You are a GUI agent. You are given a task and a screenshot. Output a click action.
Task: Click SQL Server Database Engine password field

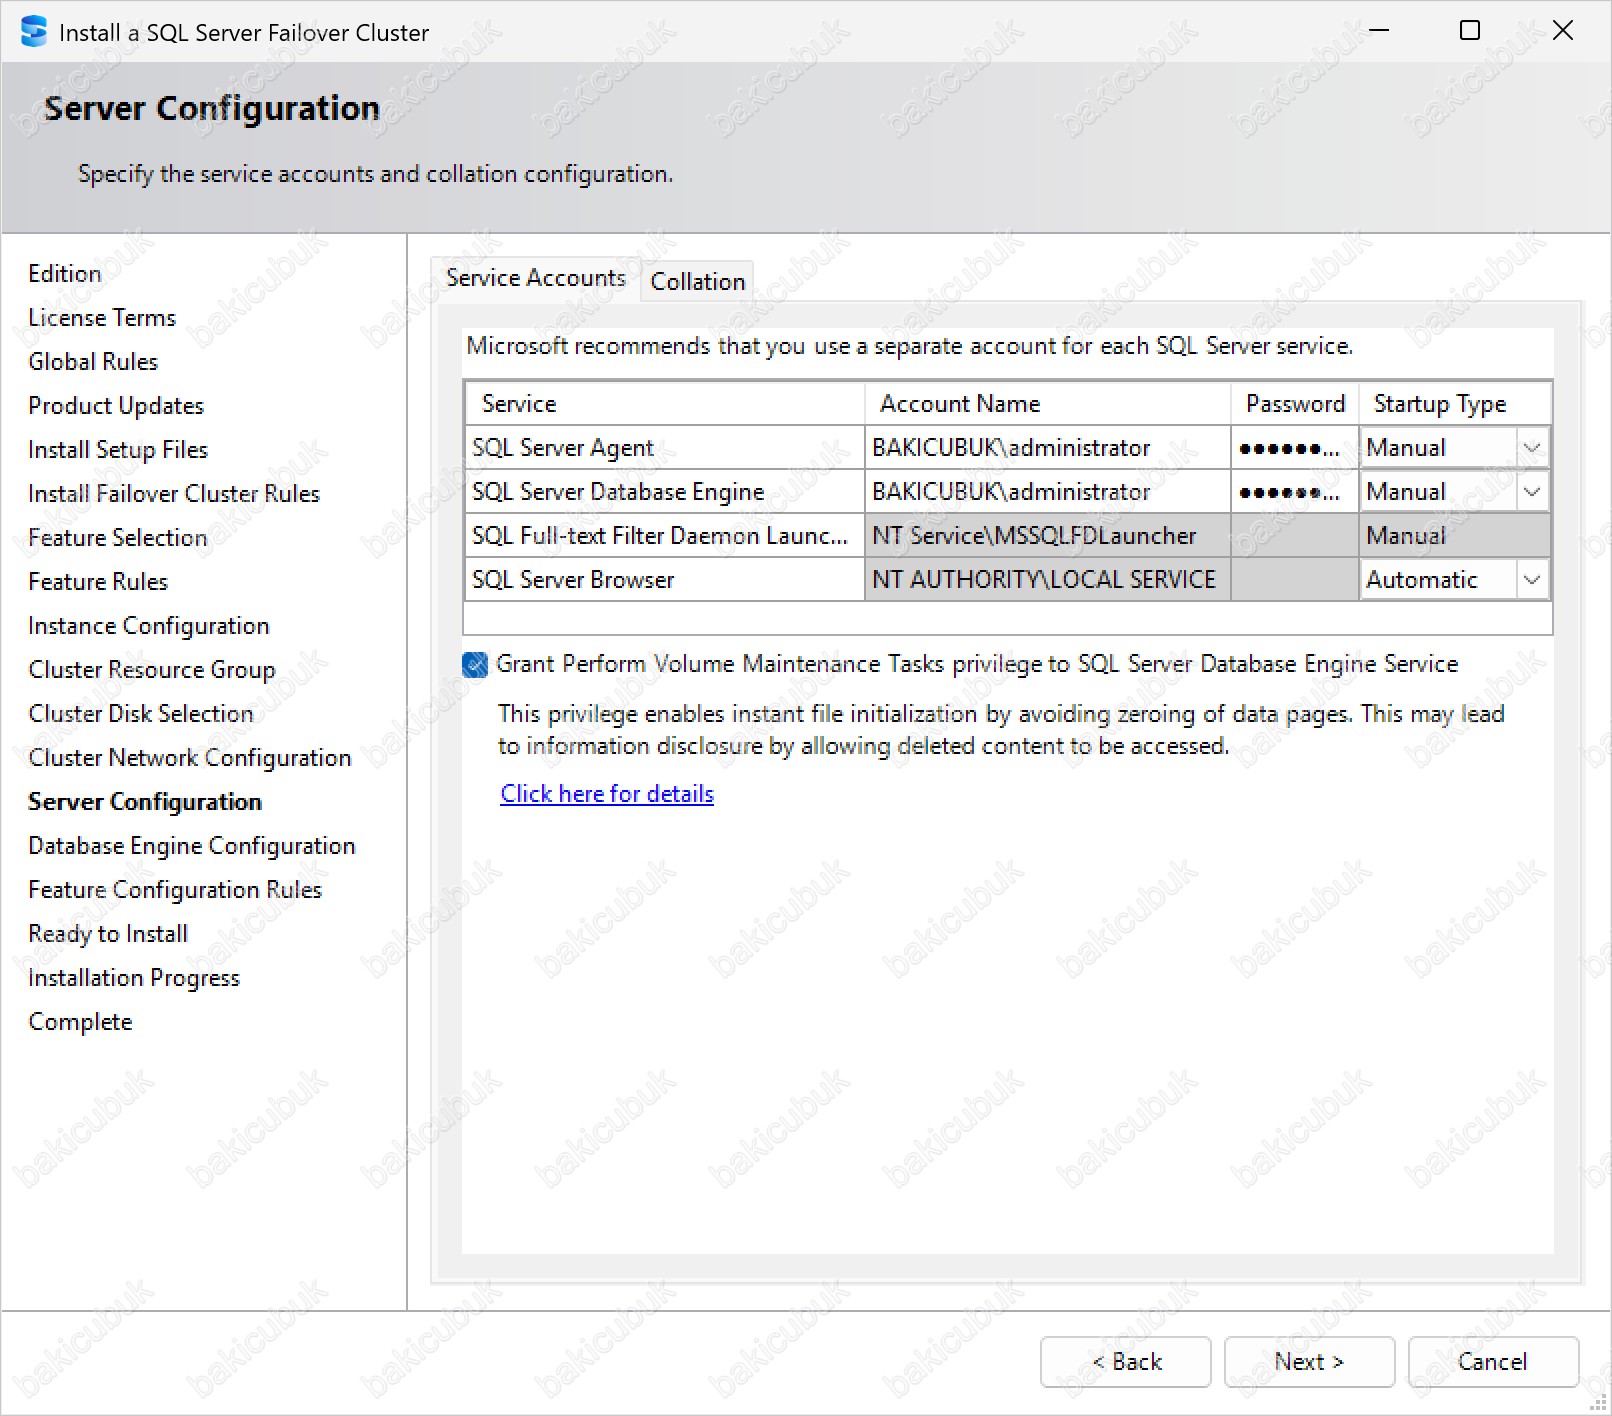click(1293, 492)
